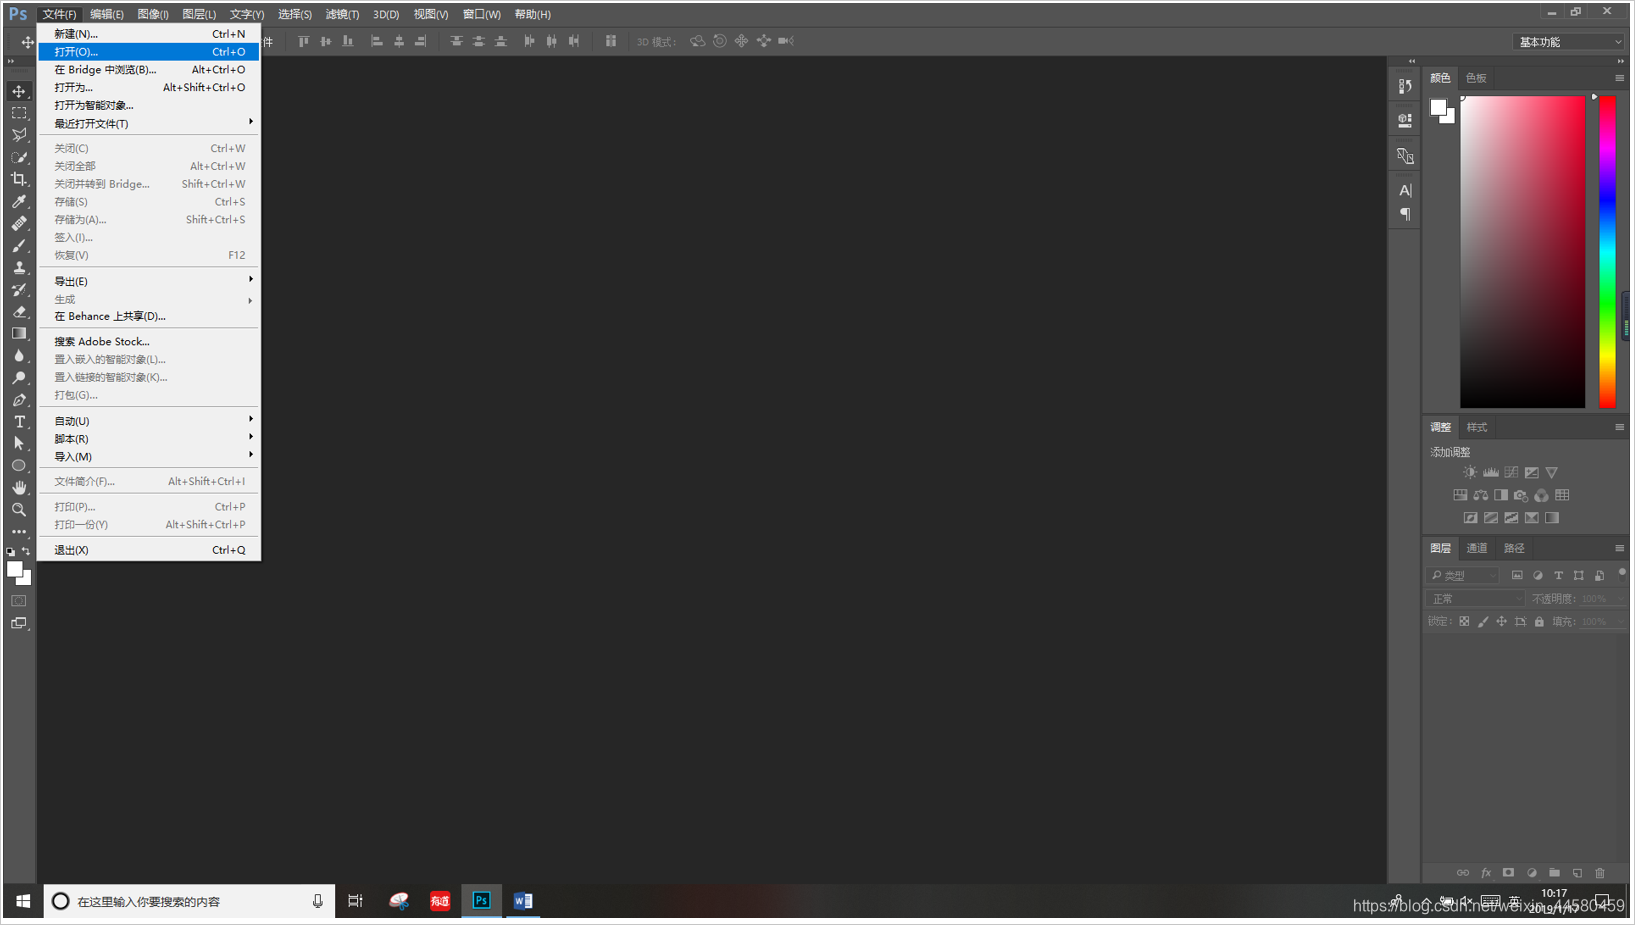Select the Ellipse shape tool
Image resolution: width=1635 pixels, height=925 pixels.
point(19,465)
